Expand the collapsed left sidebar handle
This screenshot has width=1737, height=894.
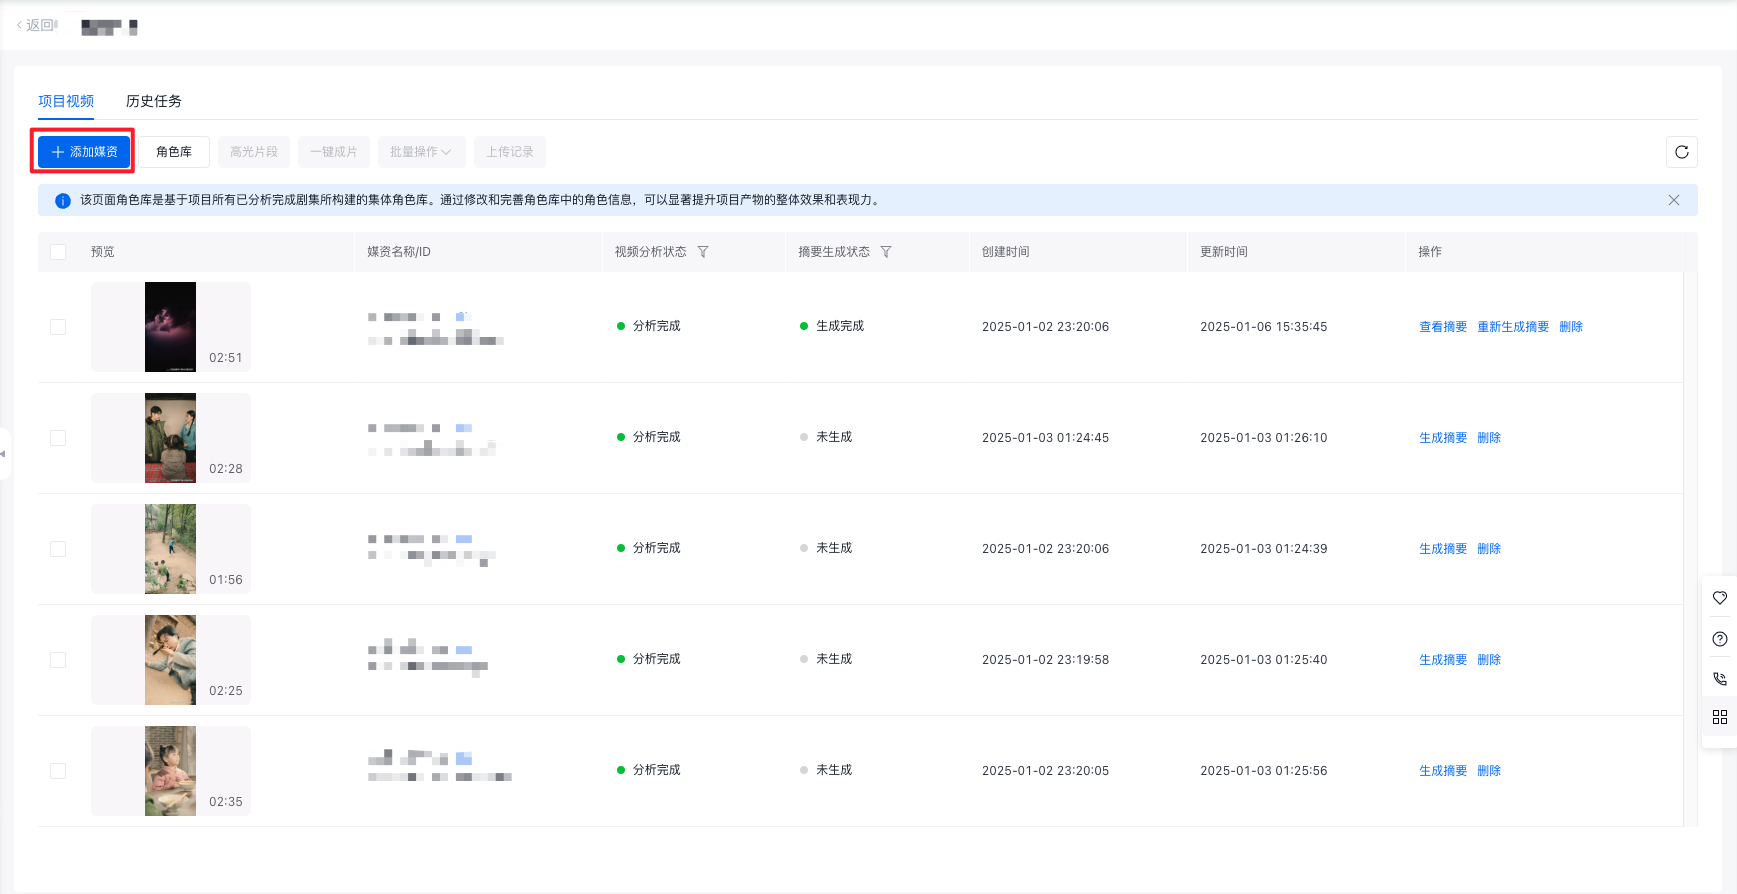4,454
